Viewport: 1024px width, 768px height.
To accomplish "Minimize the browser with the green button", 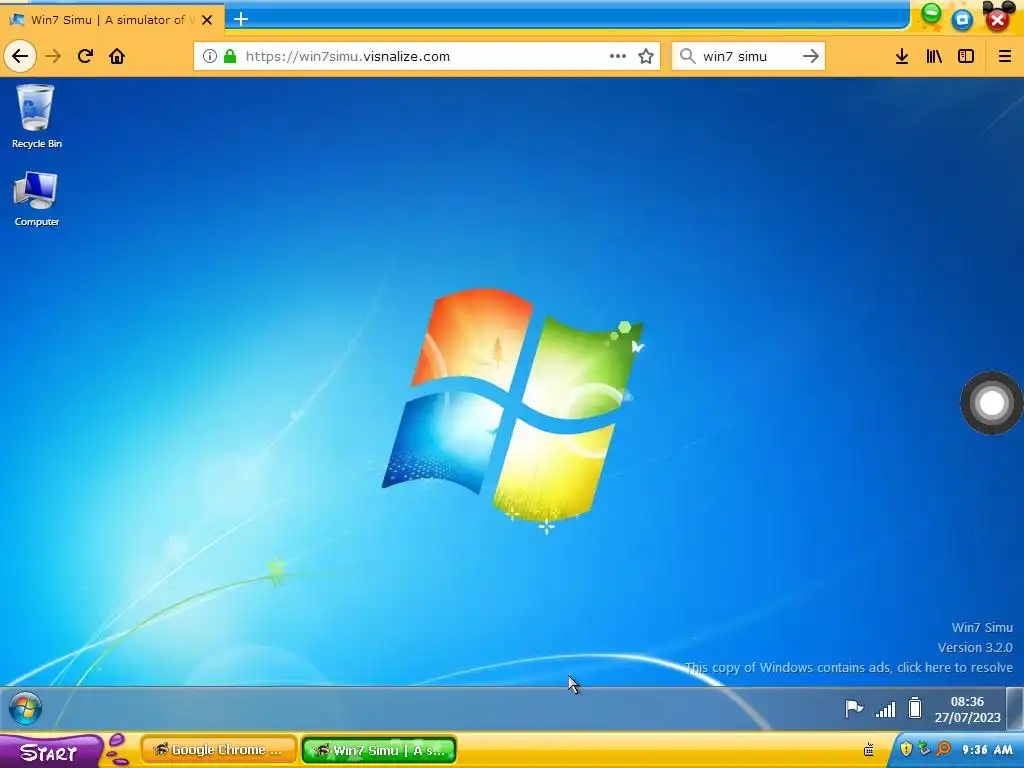I will pos(931,14).
